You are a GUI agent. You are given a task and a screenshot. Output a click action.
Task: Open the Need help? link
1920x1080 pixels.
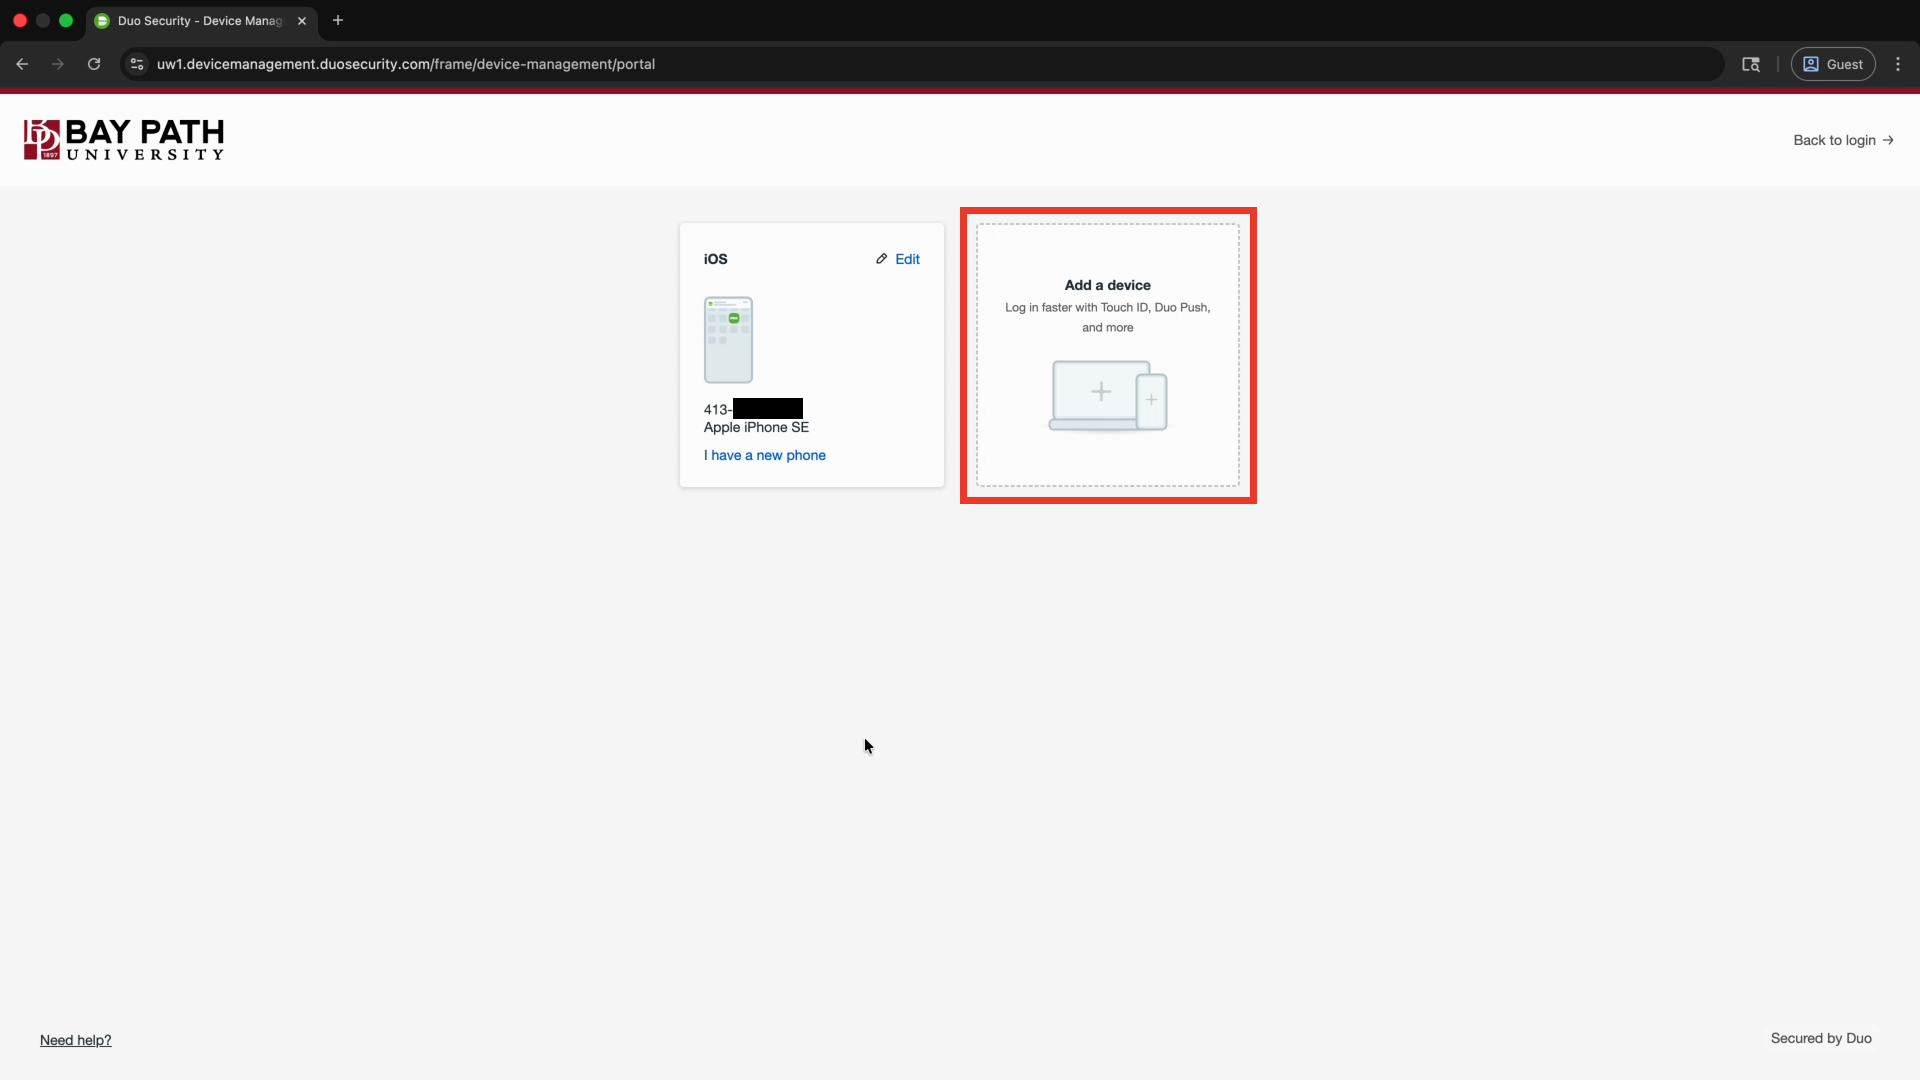(76, 1040)
